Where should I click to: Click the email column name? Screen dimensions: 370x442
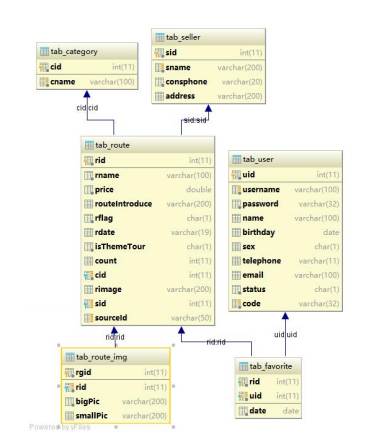[x=253, y=275]
